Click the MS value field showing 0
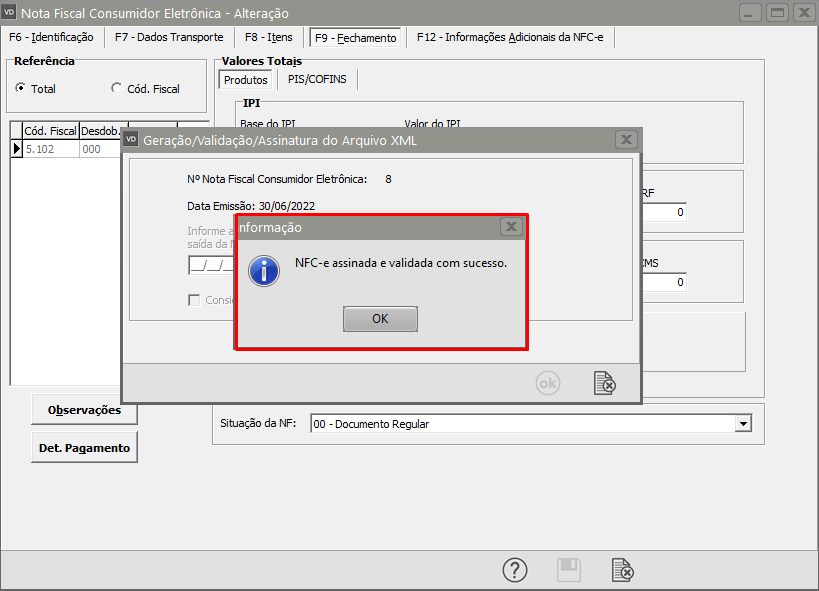 click(664, 282)
